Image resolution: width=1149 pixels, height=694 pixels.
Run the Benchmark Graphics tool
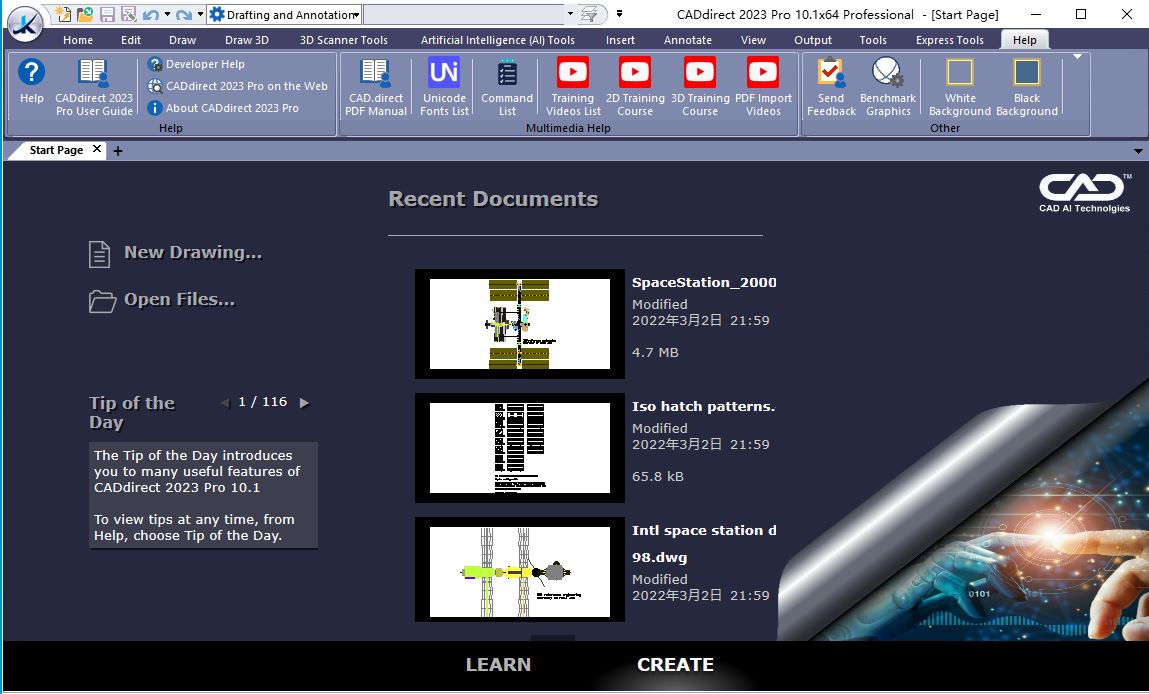(x=888, y=85)
